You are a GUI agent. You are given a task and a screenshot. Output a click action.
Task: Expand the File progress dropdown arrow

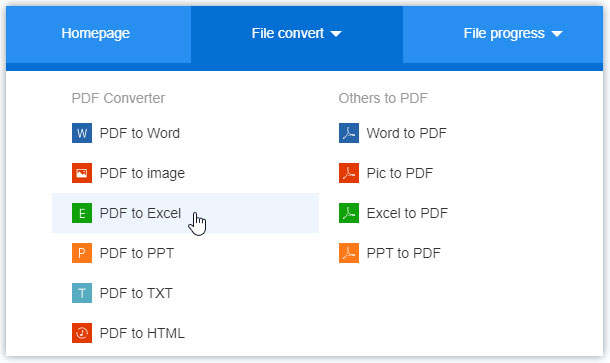click(x=557, y=34)
